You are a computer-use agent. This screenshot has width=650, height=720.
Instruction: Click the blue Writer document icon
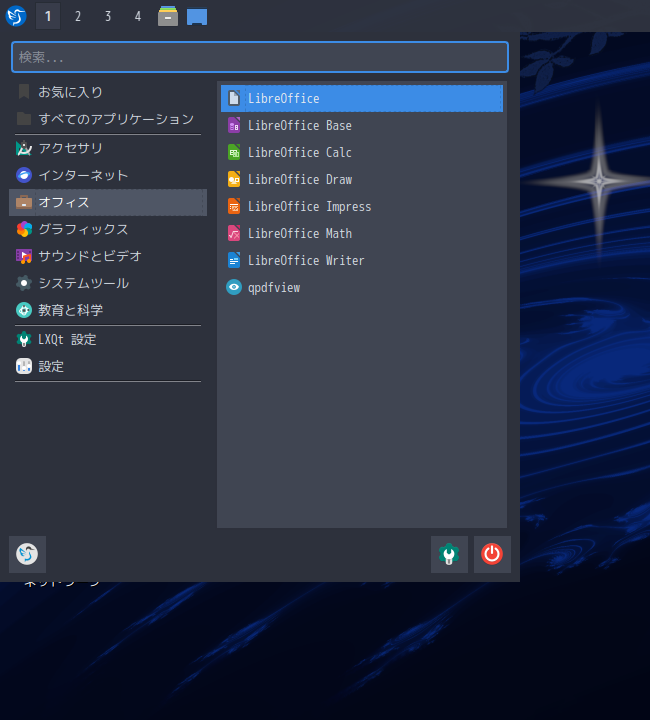tap(234, 261)
